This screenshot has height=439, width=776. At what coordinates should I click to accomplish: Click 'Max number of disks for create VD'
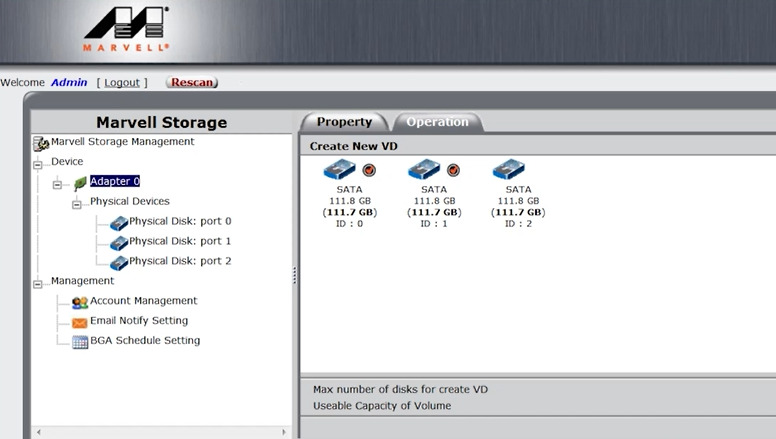click(400, 390)
